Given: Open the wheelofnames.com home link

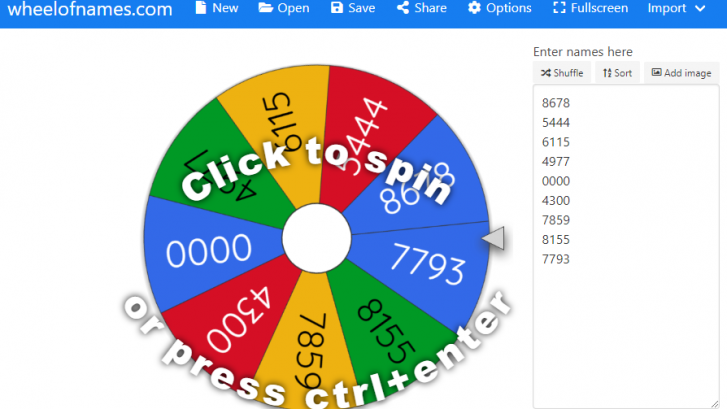Looking at the screenshot, I should [90, 9].
